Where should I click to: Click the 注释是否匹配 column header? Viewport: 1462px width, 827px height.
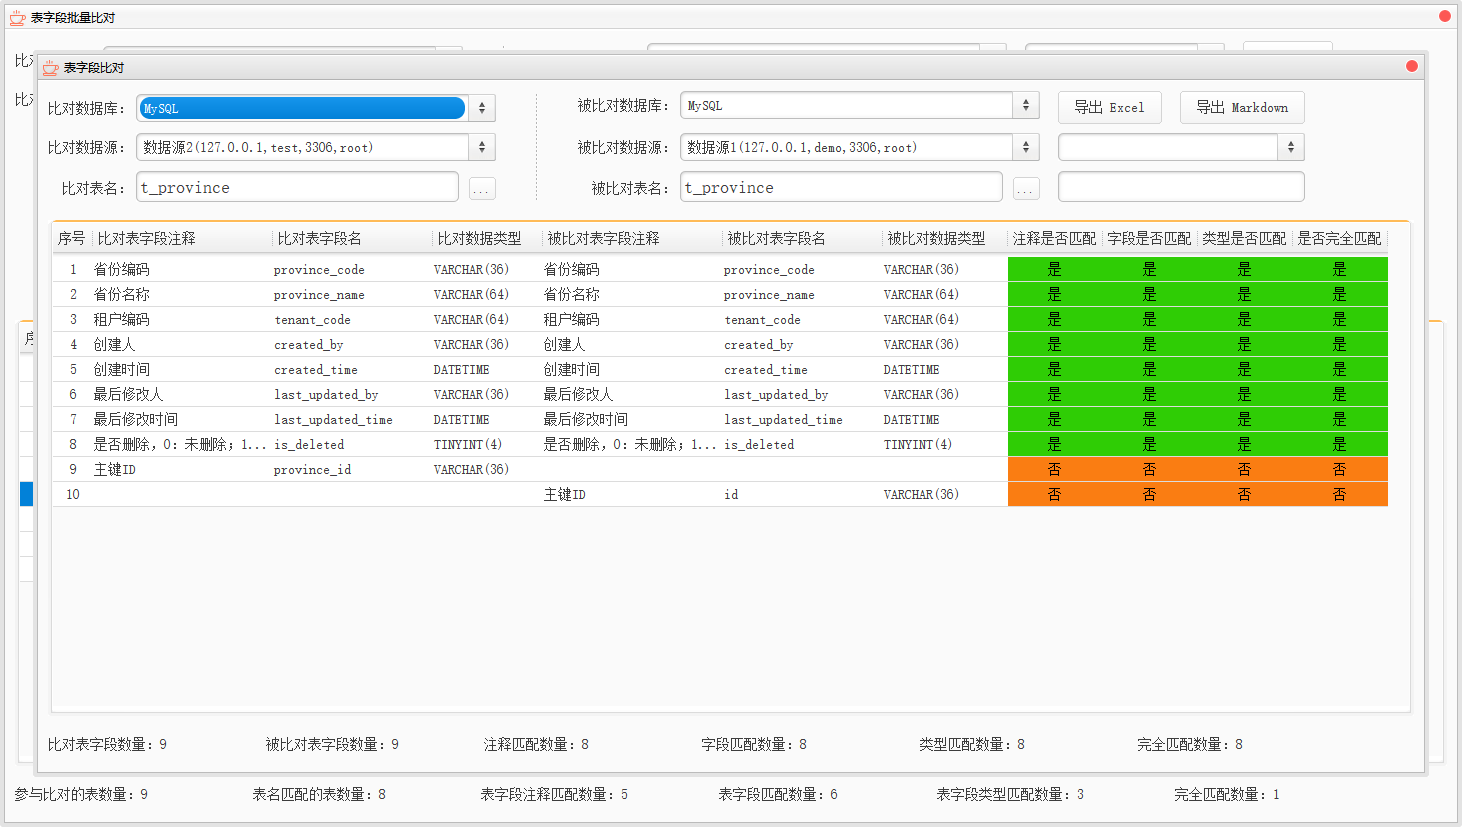[1054, 239]
